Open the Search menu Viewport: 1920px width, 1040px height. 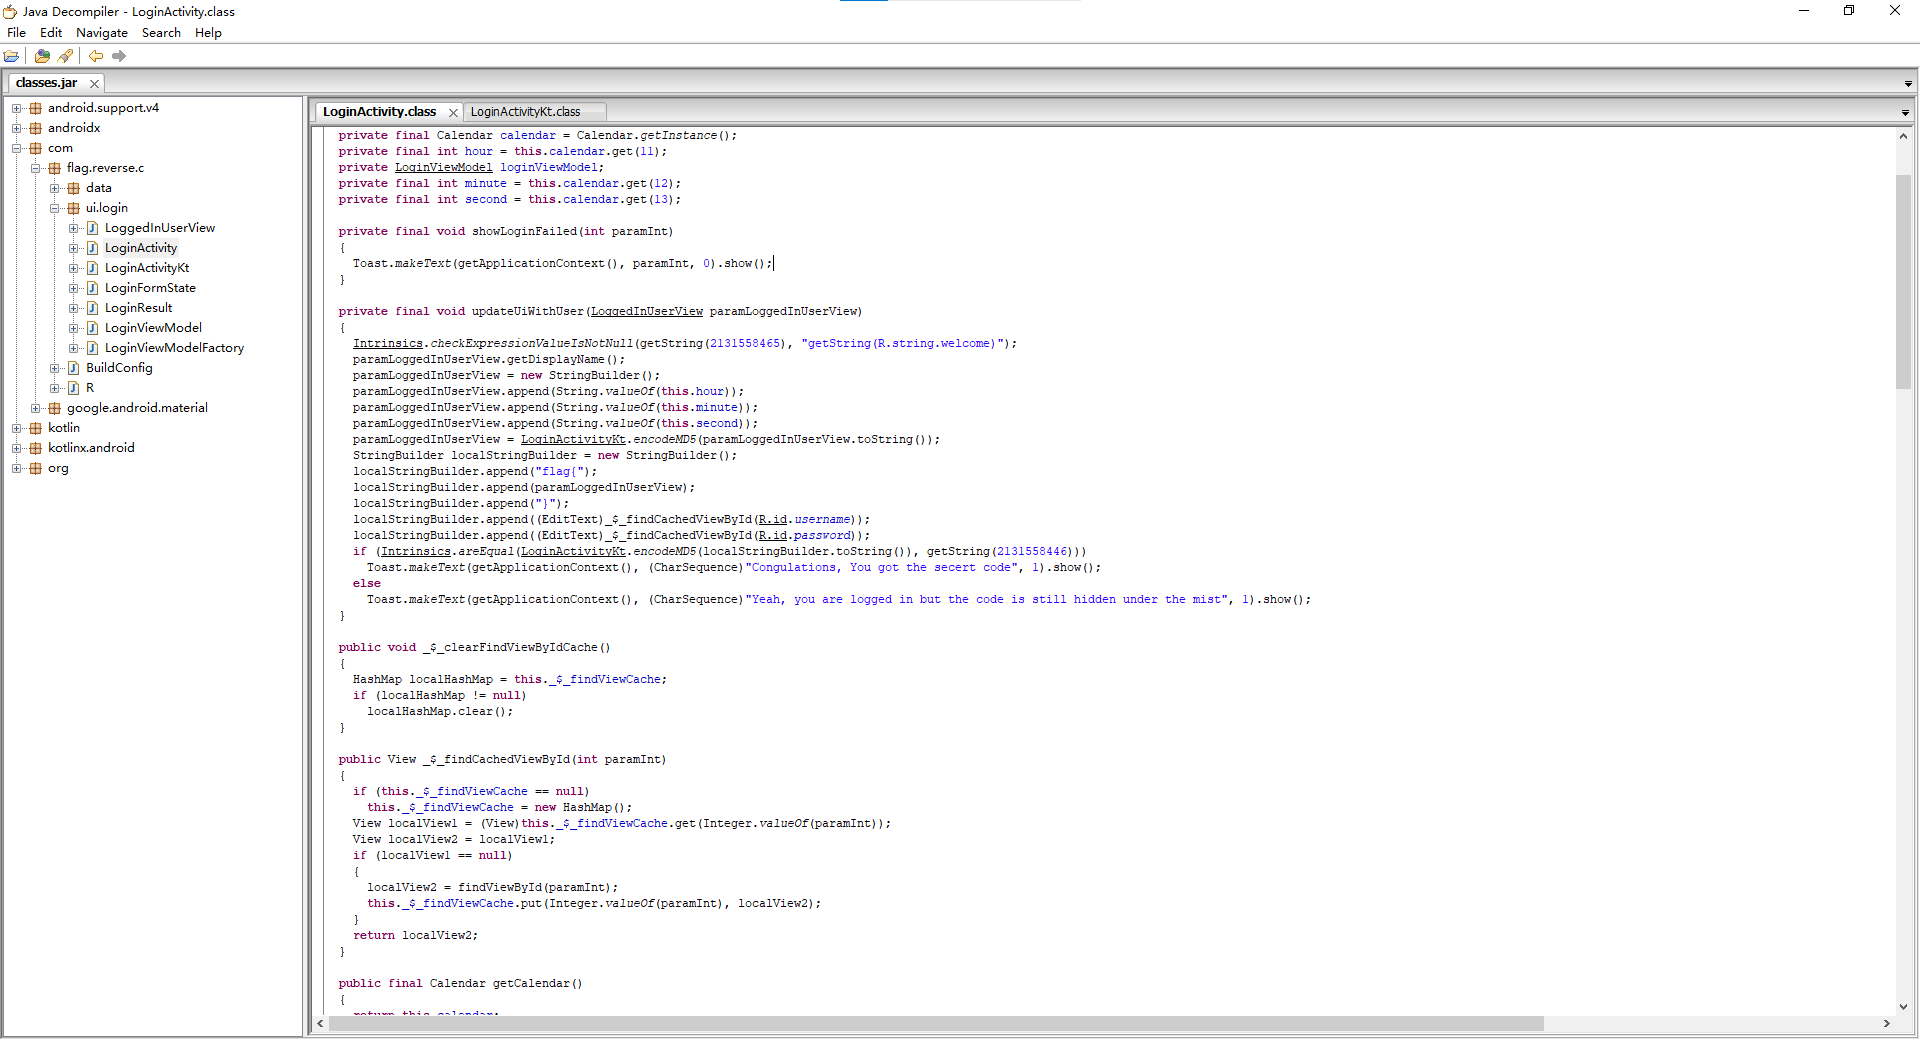161,33
